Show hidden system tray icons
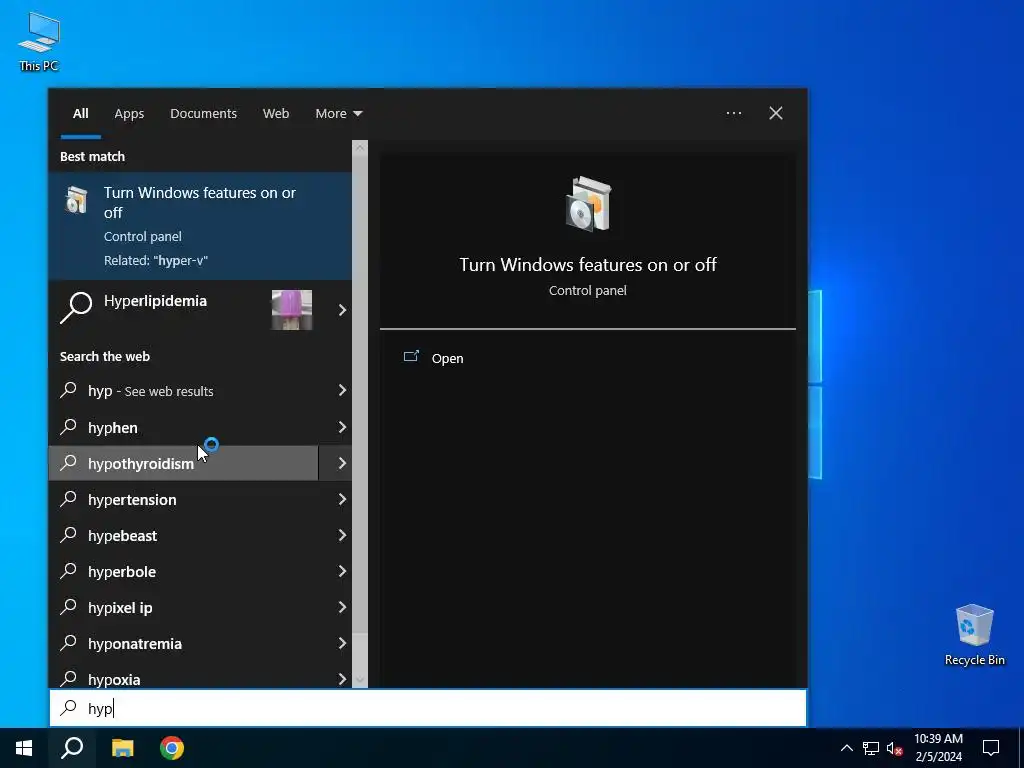 (x=846, y=748)
